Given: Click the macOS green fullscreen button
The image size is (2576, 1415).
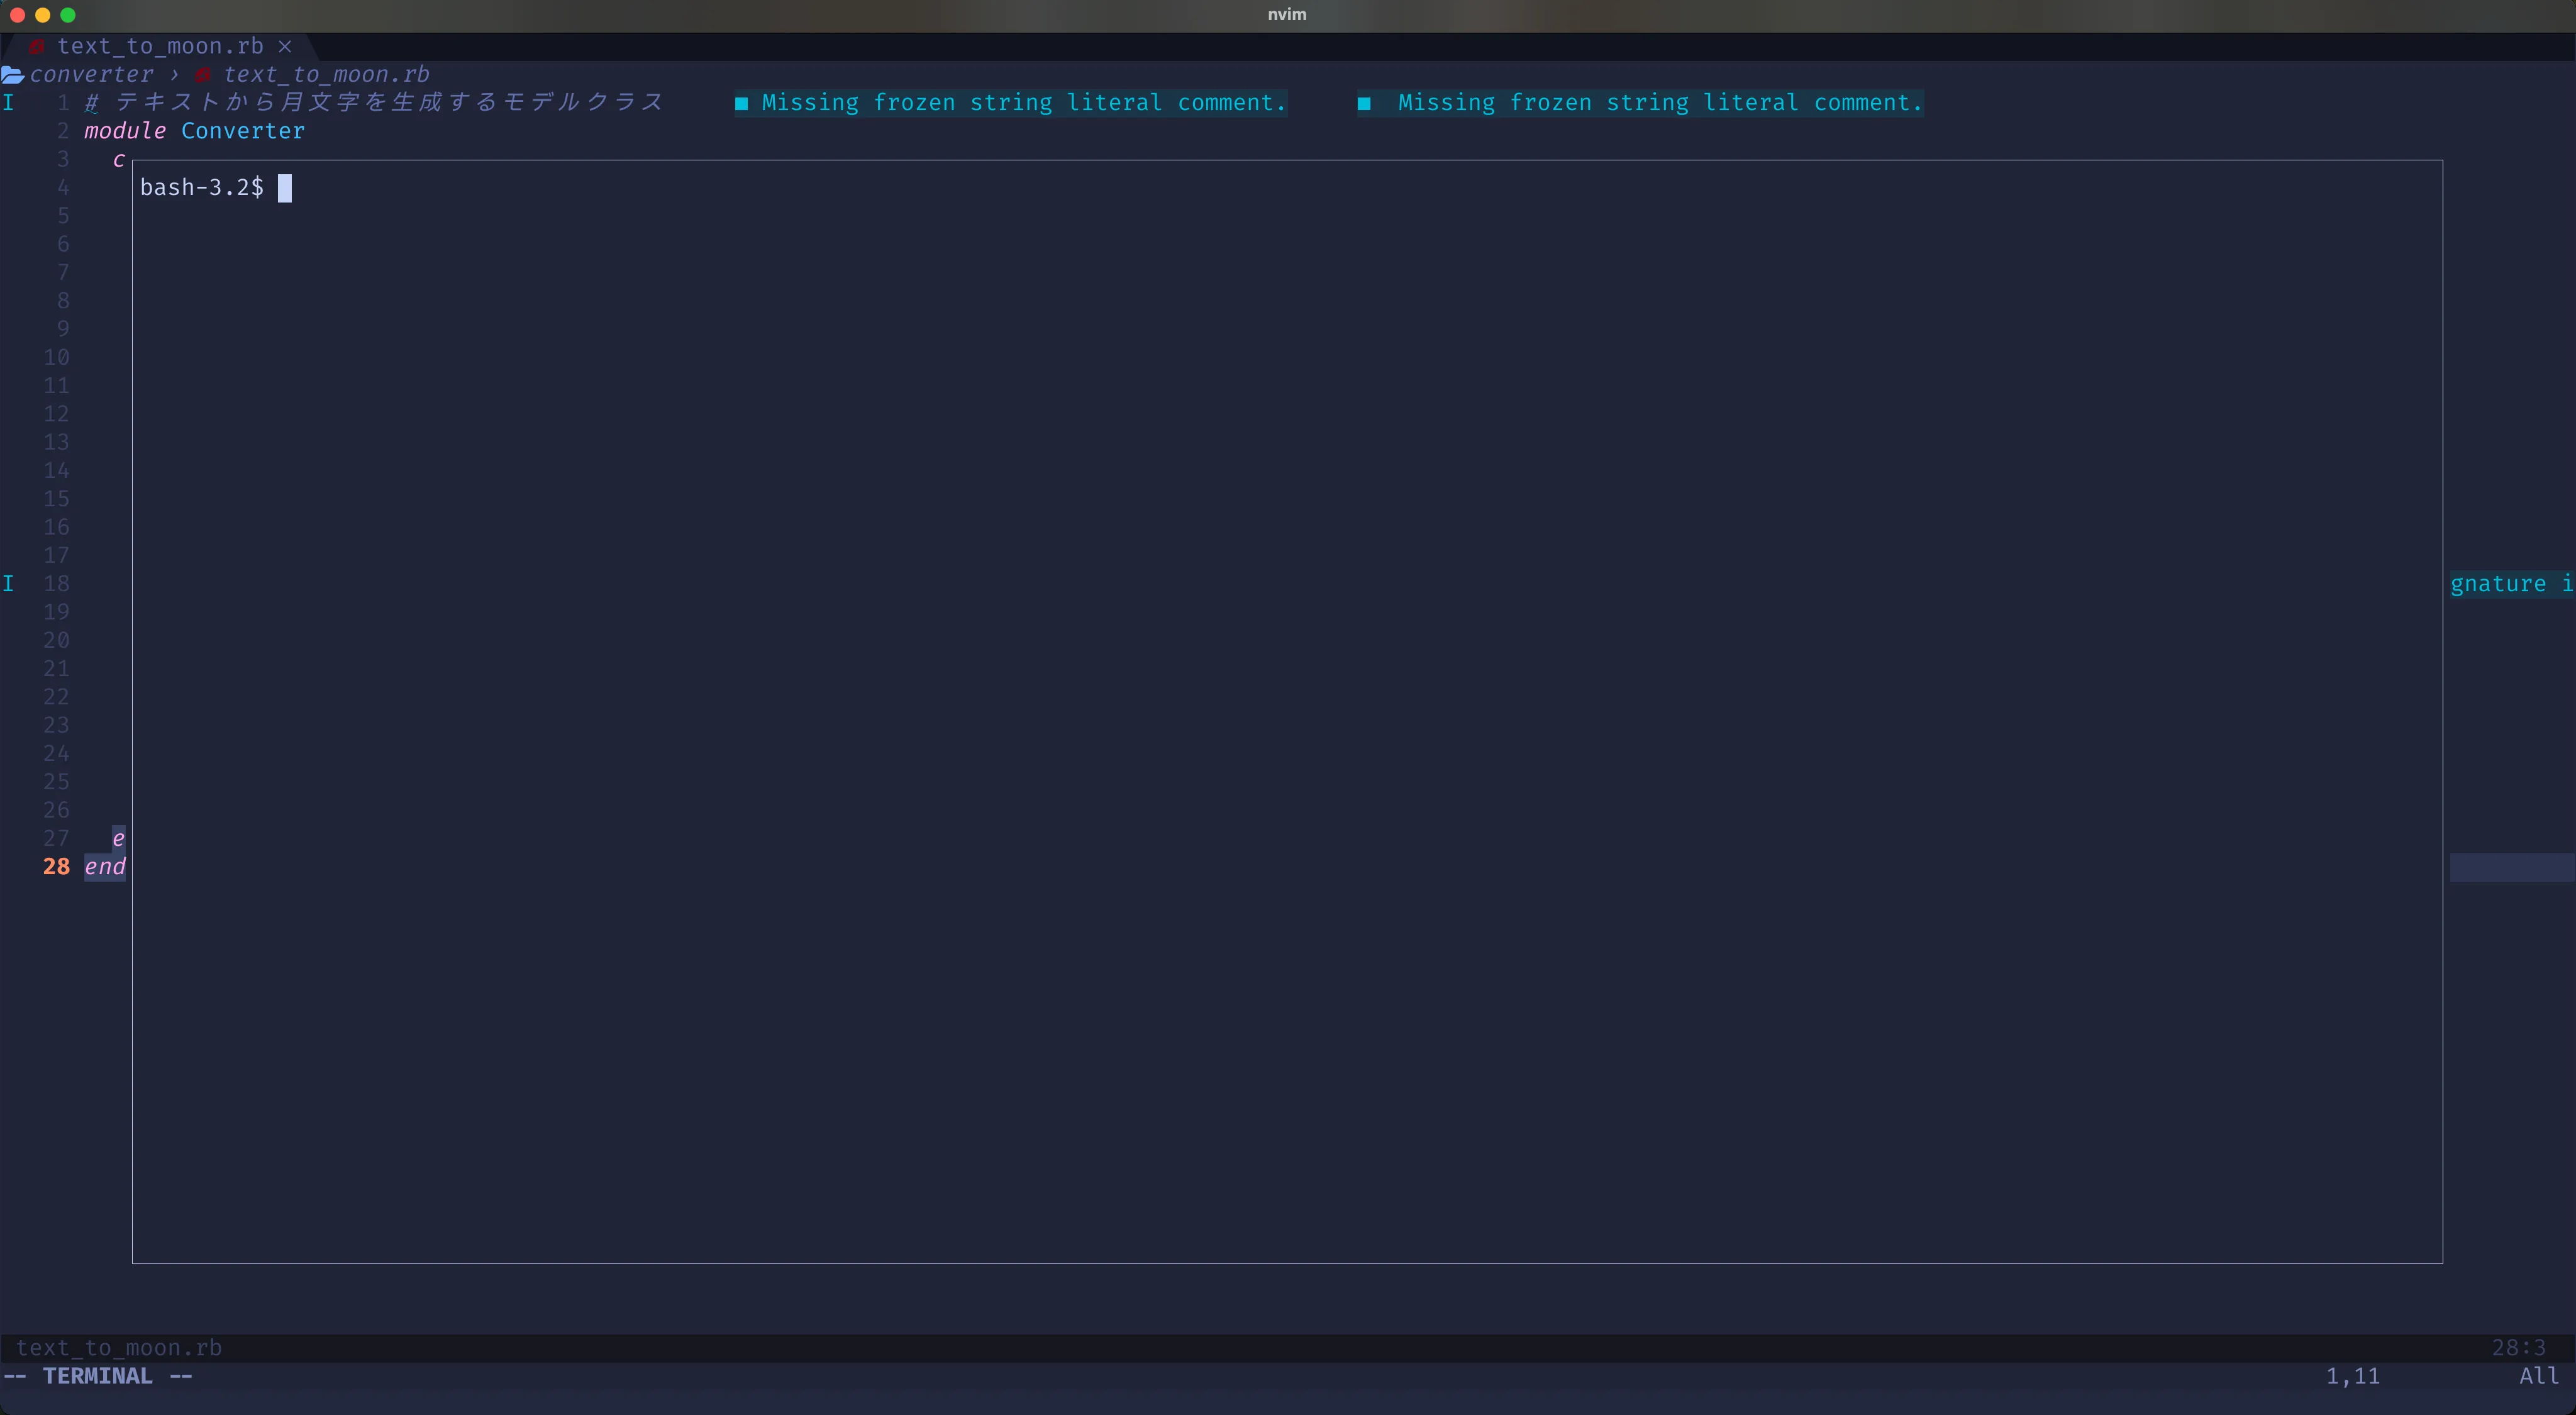Looking at the screenshot, I should pyautogui.click(x=68, y=15).
